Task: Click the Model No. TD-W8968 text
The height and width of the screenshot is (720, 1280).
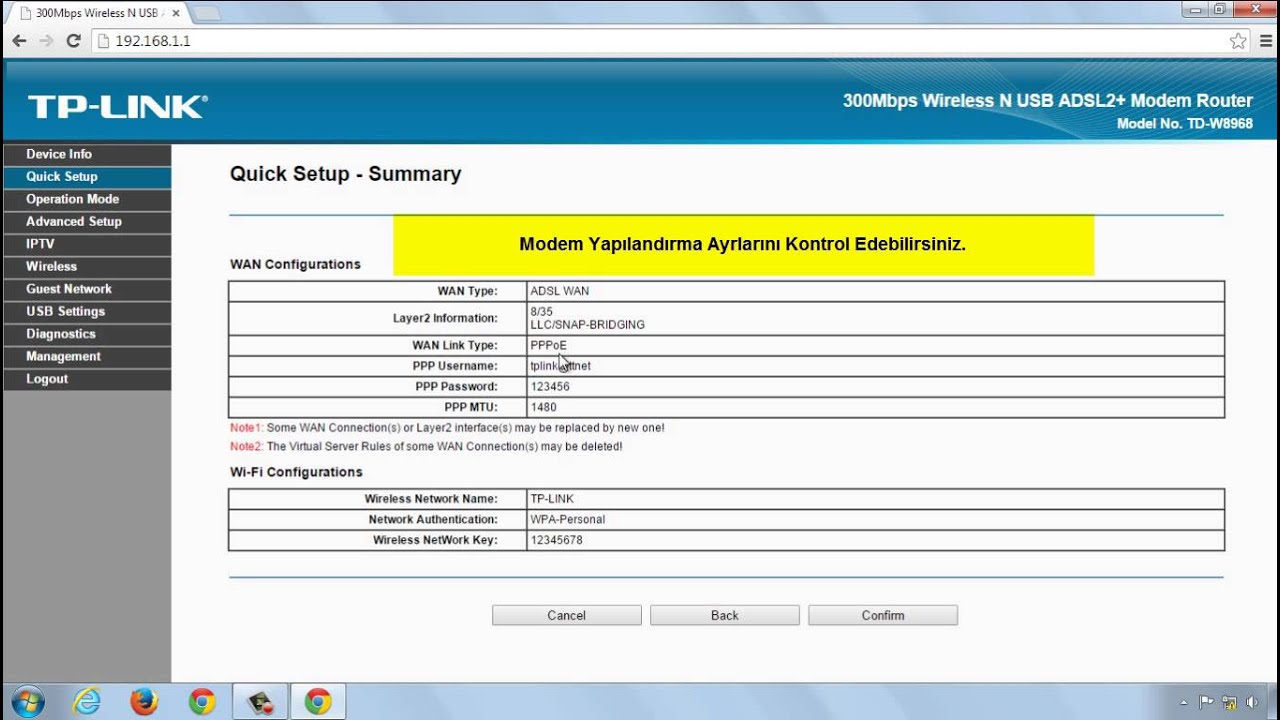Action: point(1185,124)
